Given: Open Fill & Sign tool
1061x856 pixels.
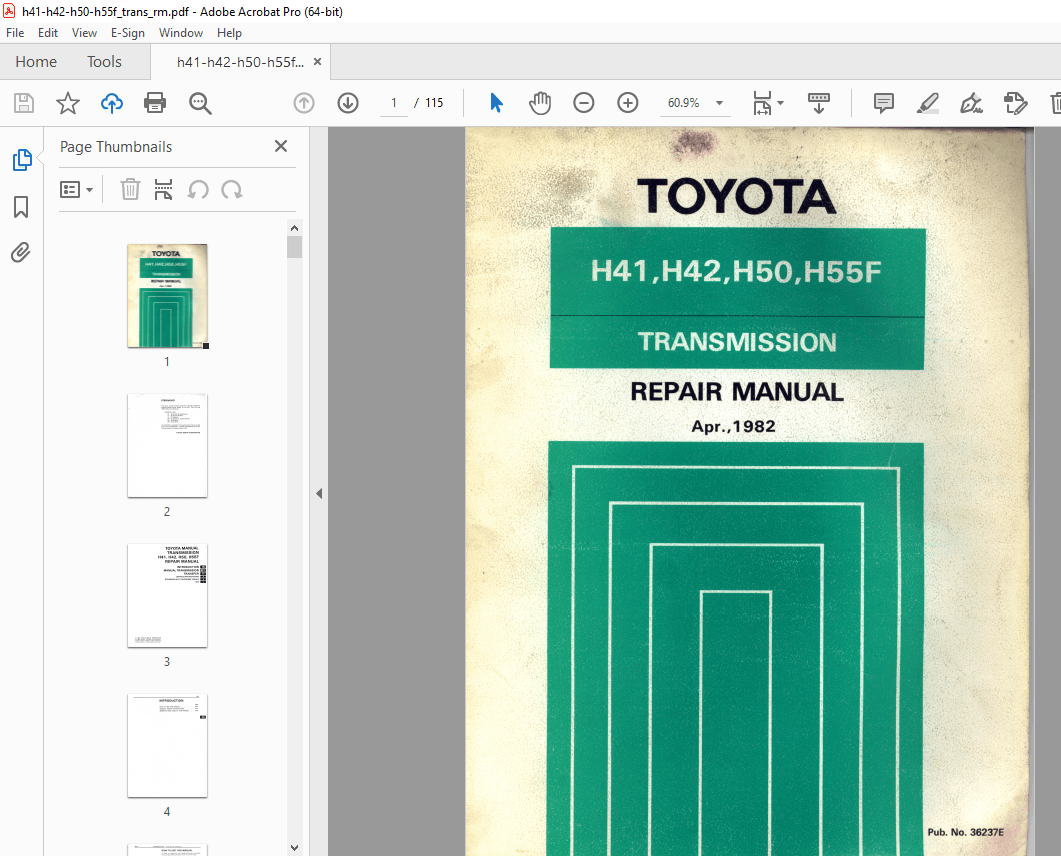Looking at the screenshot, I should (x=971, y=103).
